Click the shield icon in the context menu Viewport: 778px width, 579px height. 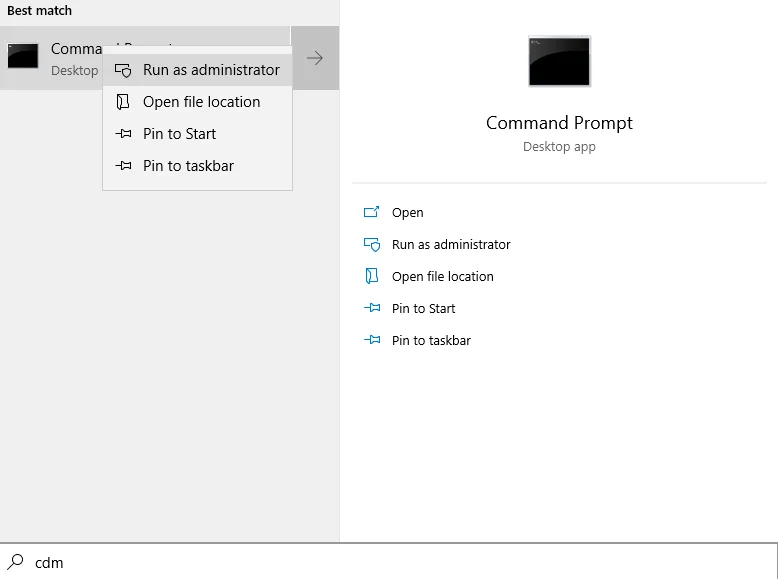(123, 70)
